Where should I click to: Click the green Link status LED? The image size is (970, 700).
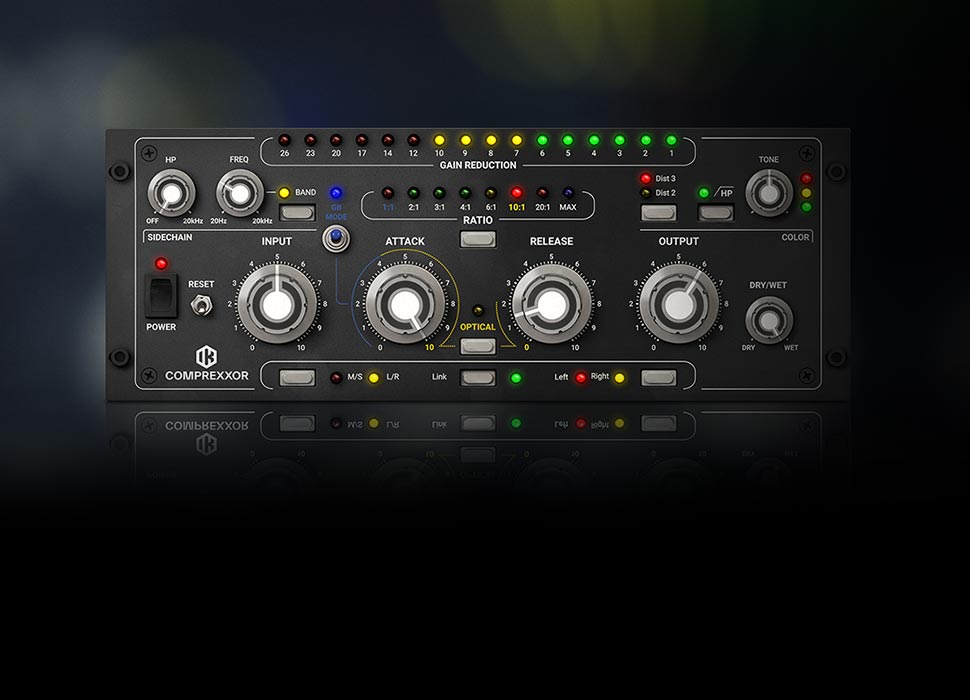516,378
